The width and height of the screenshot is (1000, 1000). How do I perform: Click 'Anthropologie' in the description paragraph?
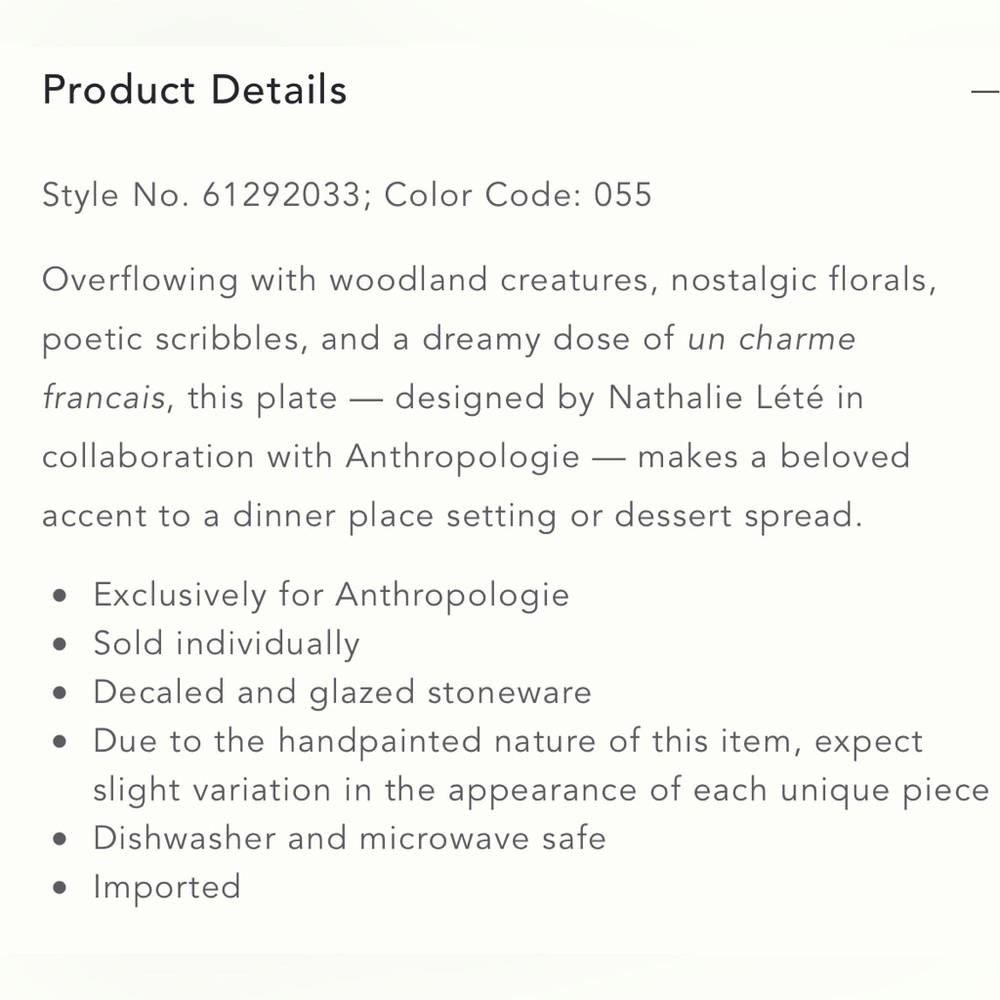click(x=462, y=457)
